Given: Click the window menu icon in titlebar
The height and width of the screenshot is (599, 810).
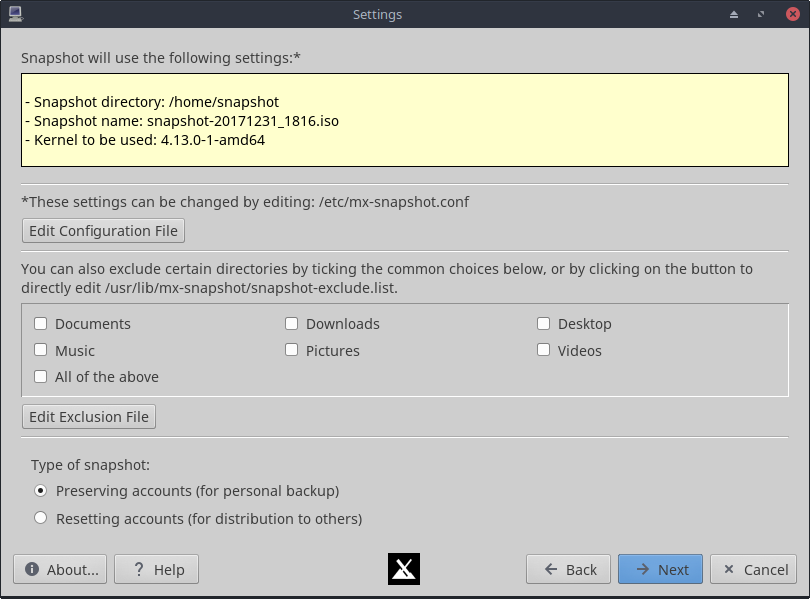Looking at the screenshot, I should [15, 14].
